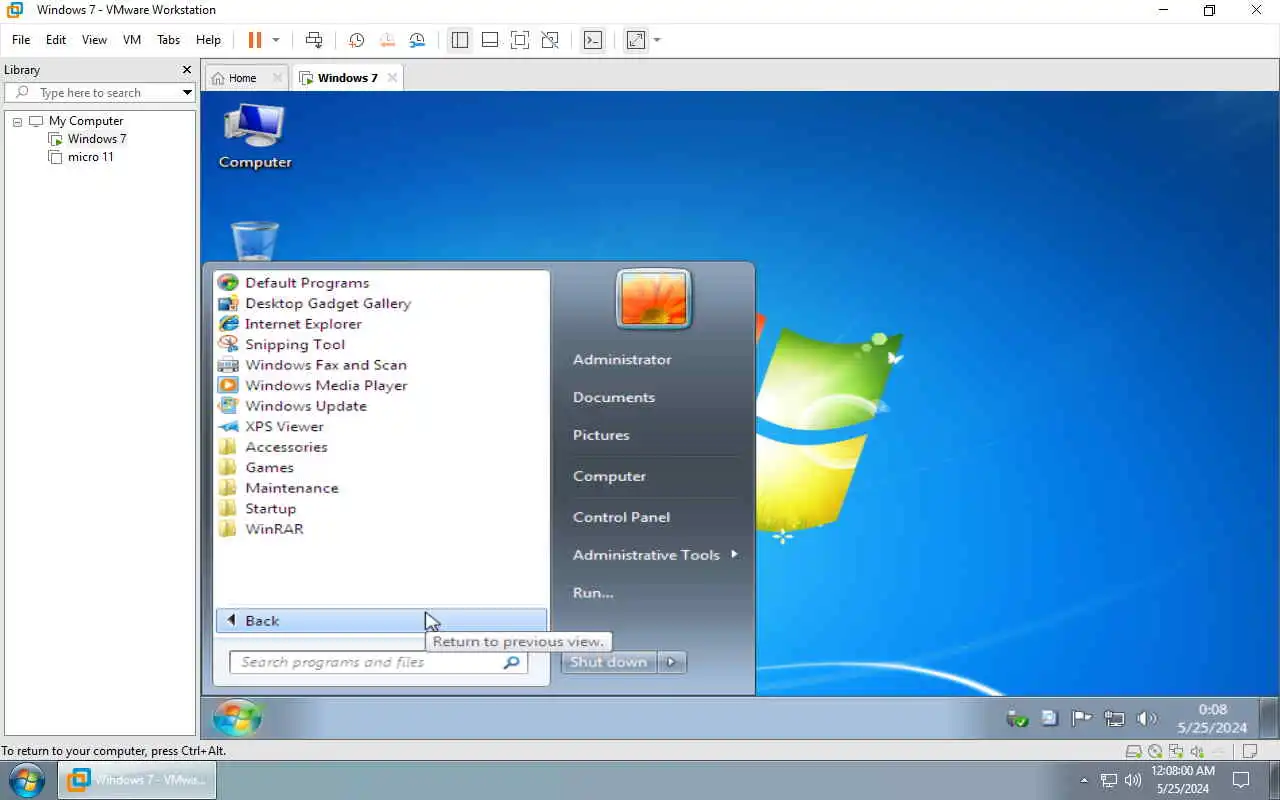Expand the Administrative Tools submenu
This screenshot has width=1280, height=800.
734,554
